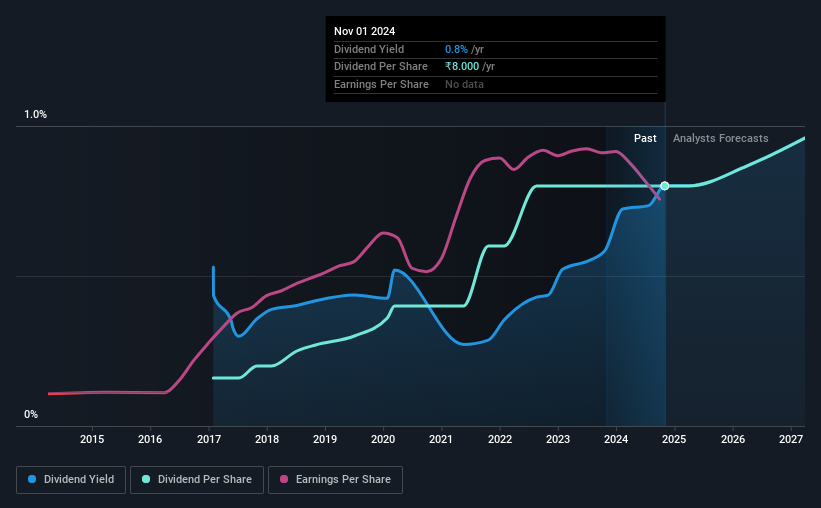
Task: Click the Analysts Forecasts label
Action: [x=720, y=138]
